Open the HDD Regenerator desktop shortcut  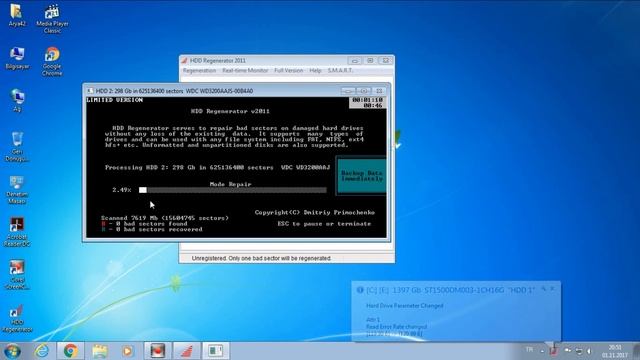pyautogui.click(x=17, y=318)
